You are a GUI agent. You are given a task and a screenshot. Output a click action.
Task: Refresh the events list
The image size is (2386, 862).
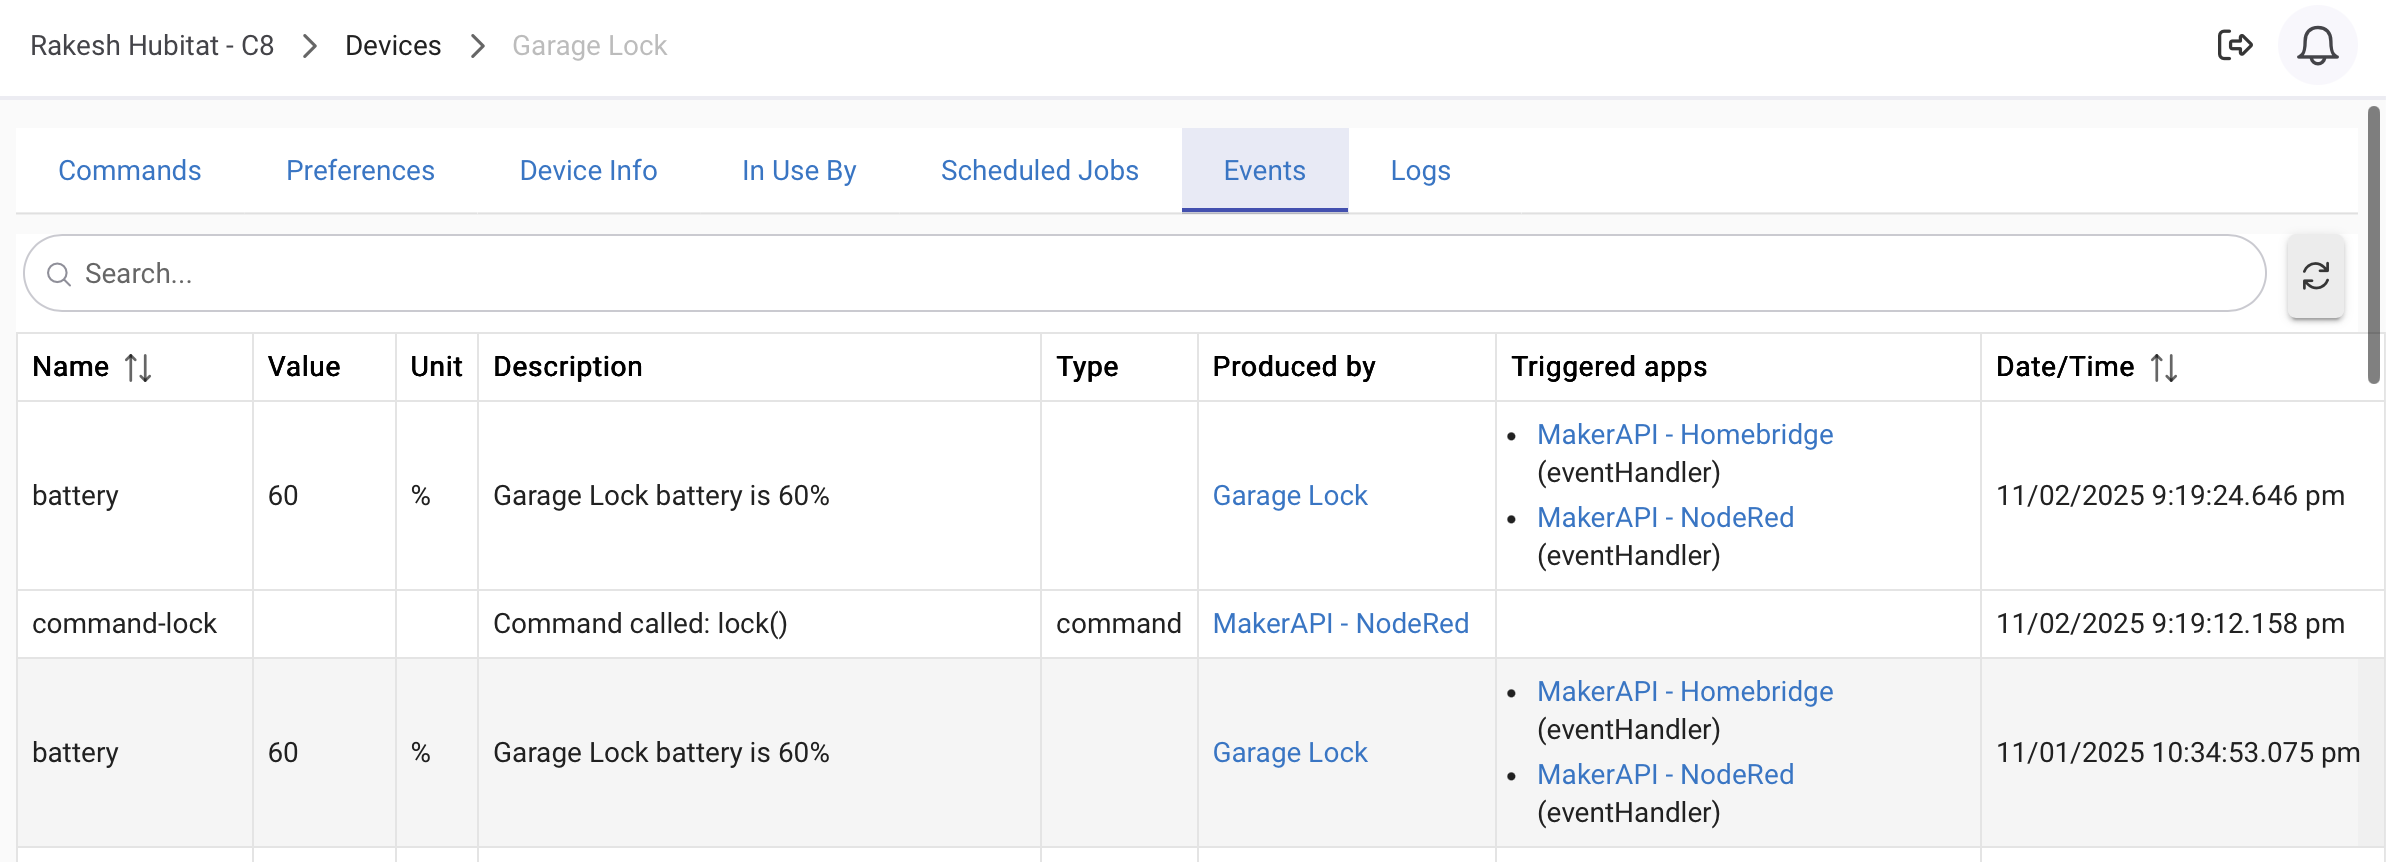(x=2315, y=276)
